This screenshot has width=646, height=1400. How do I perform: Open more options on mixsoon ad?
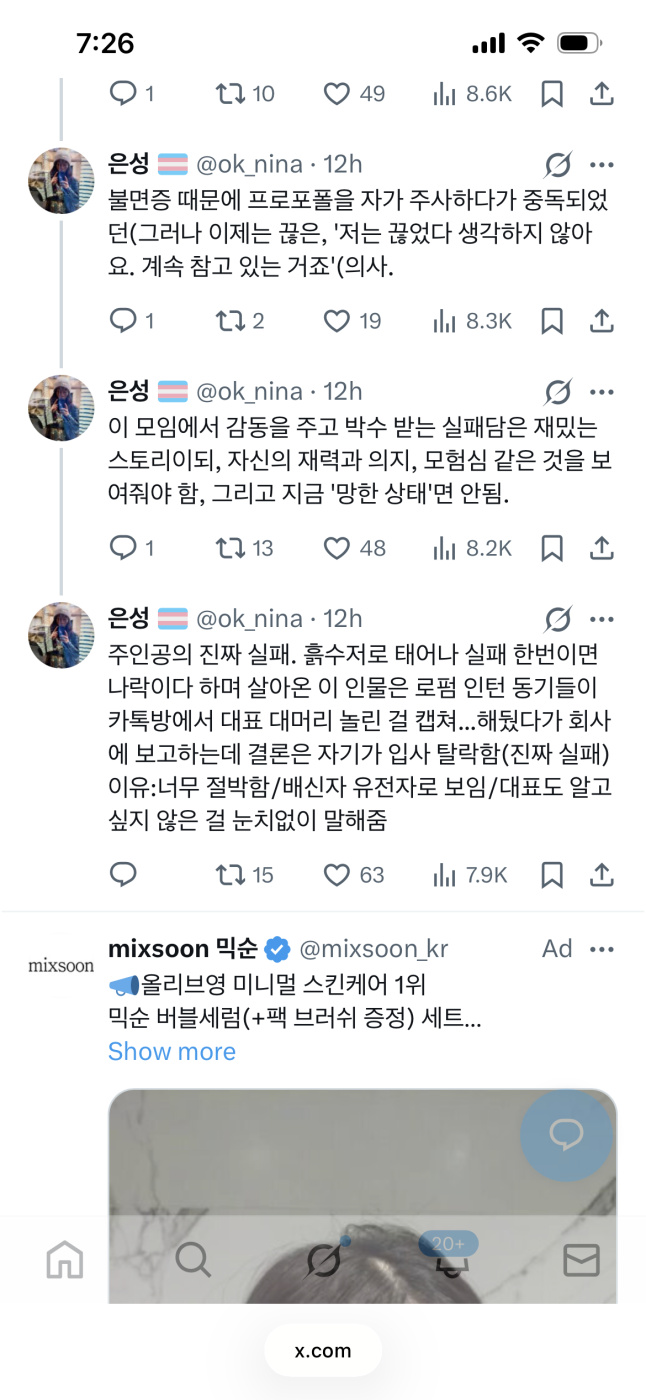point(601,949)
